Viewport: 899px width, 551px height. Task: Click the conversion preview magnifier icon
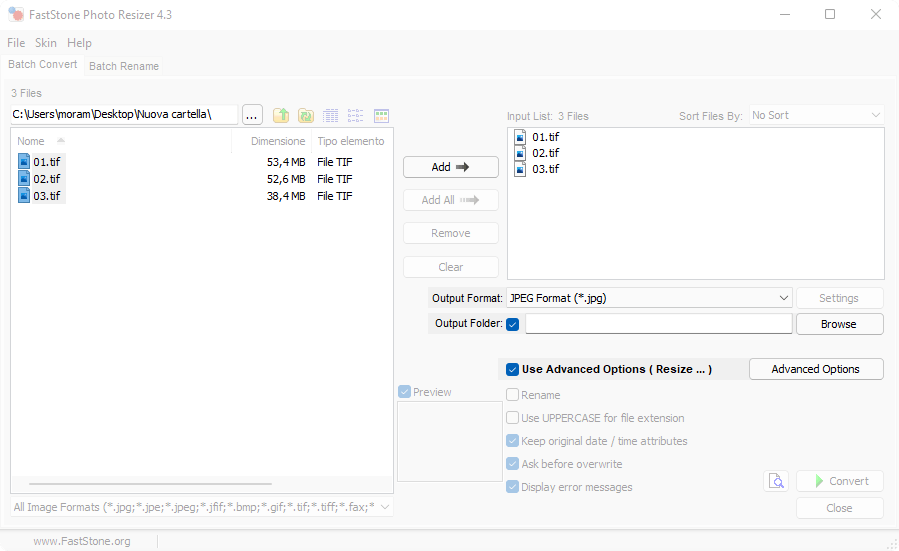tap(776, 480)
